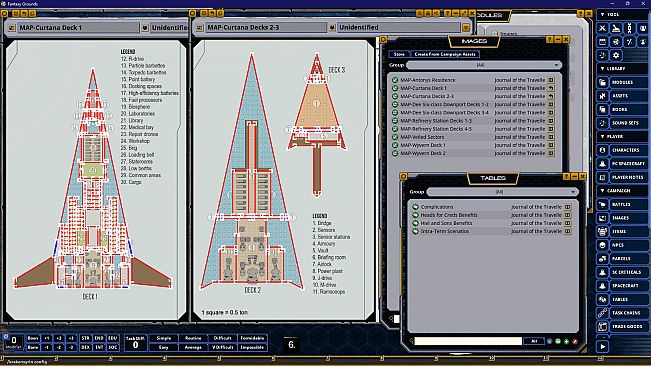Click Create From Campaign Assets tab

(445, 54)
